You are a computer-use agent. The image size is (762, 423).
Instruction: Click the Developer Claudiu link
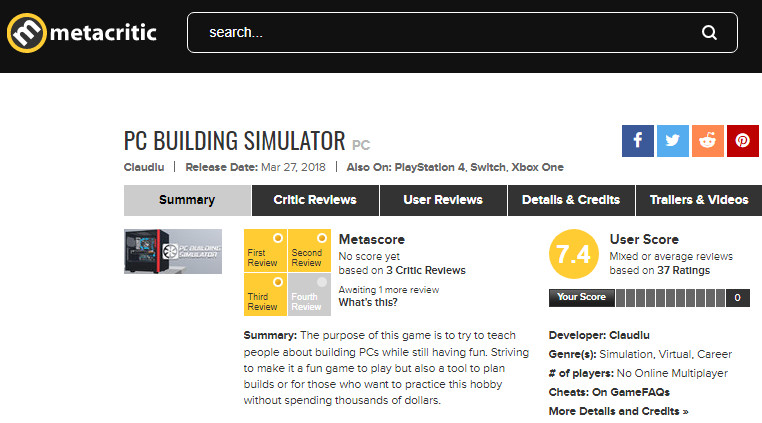tap(629, 335)
